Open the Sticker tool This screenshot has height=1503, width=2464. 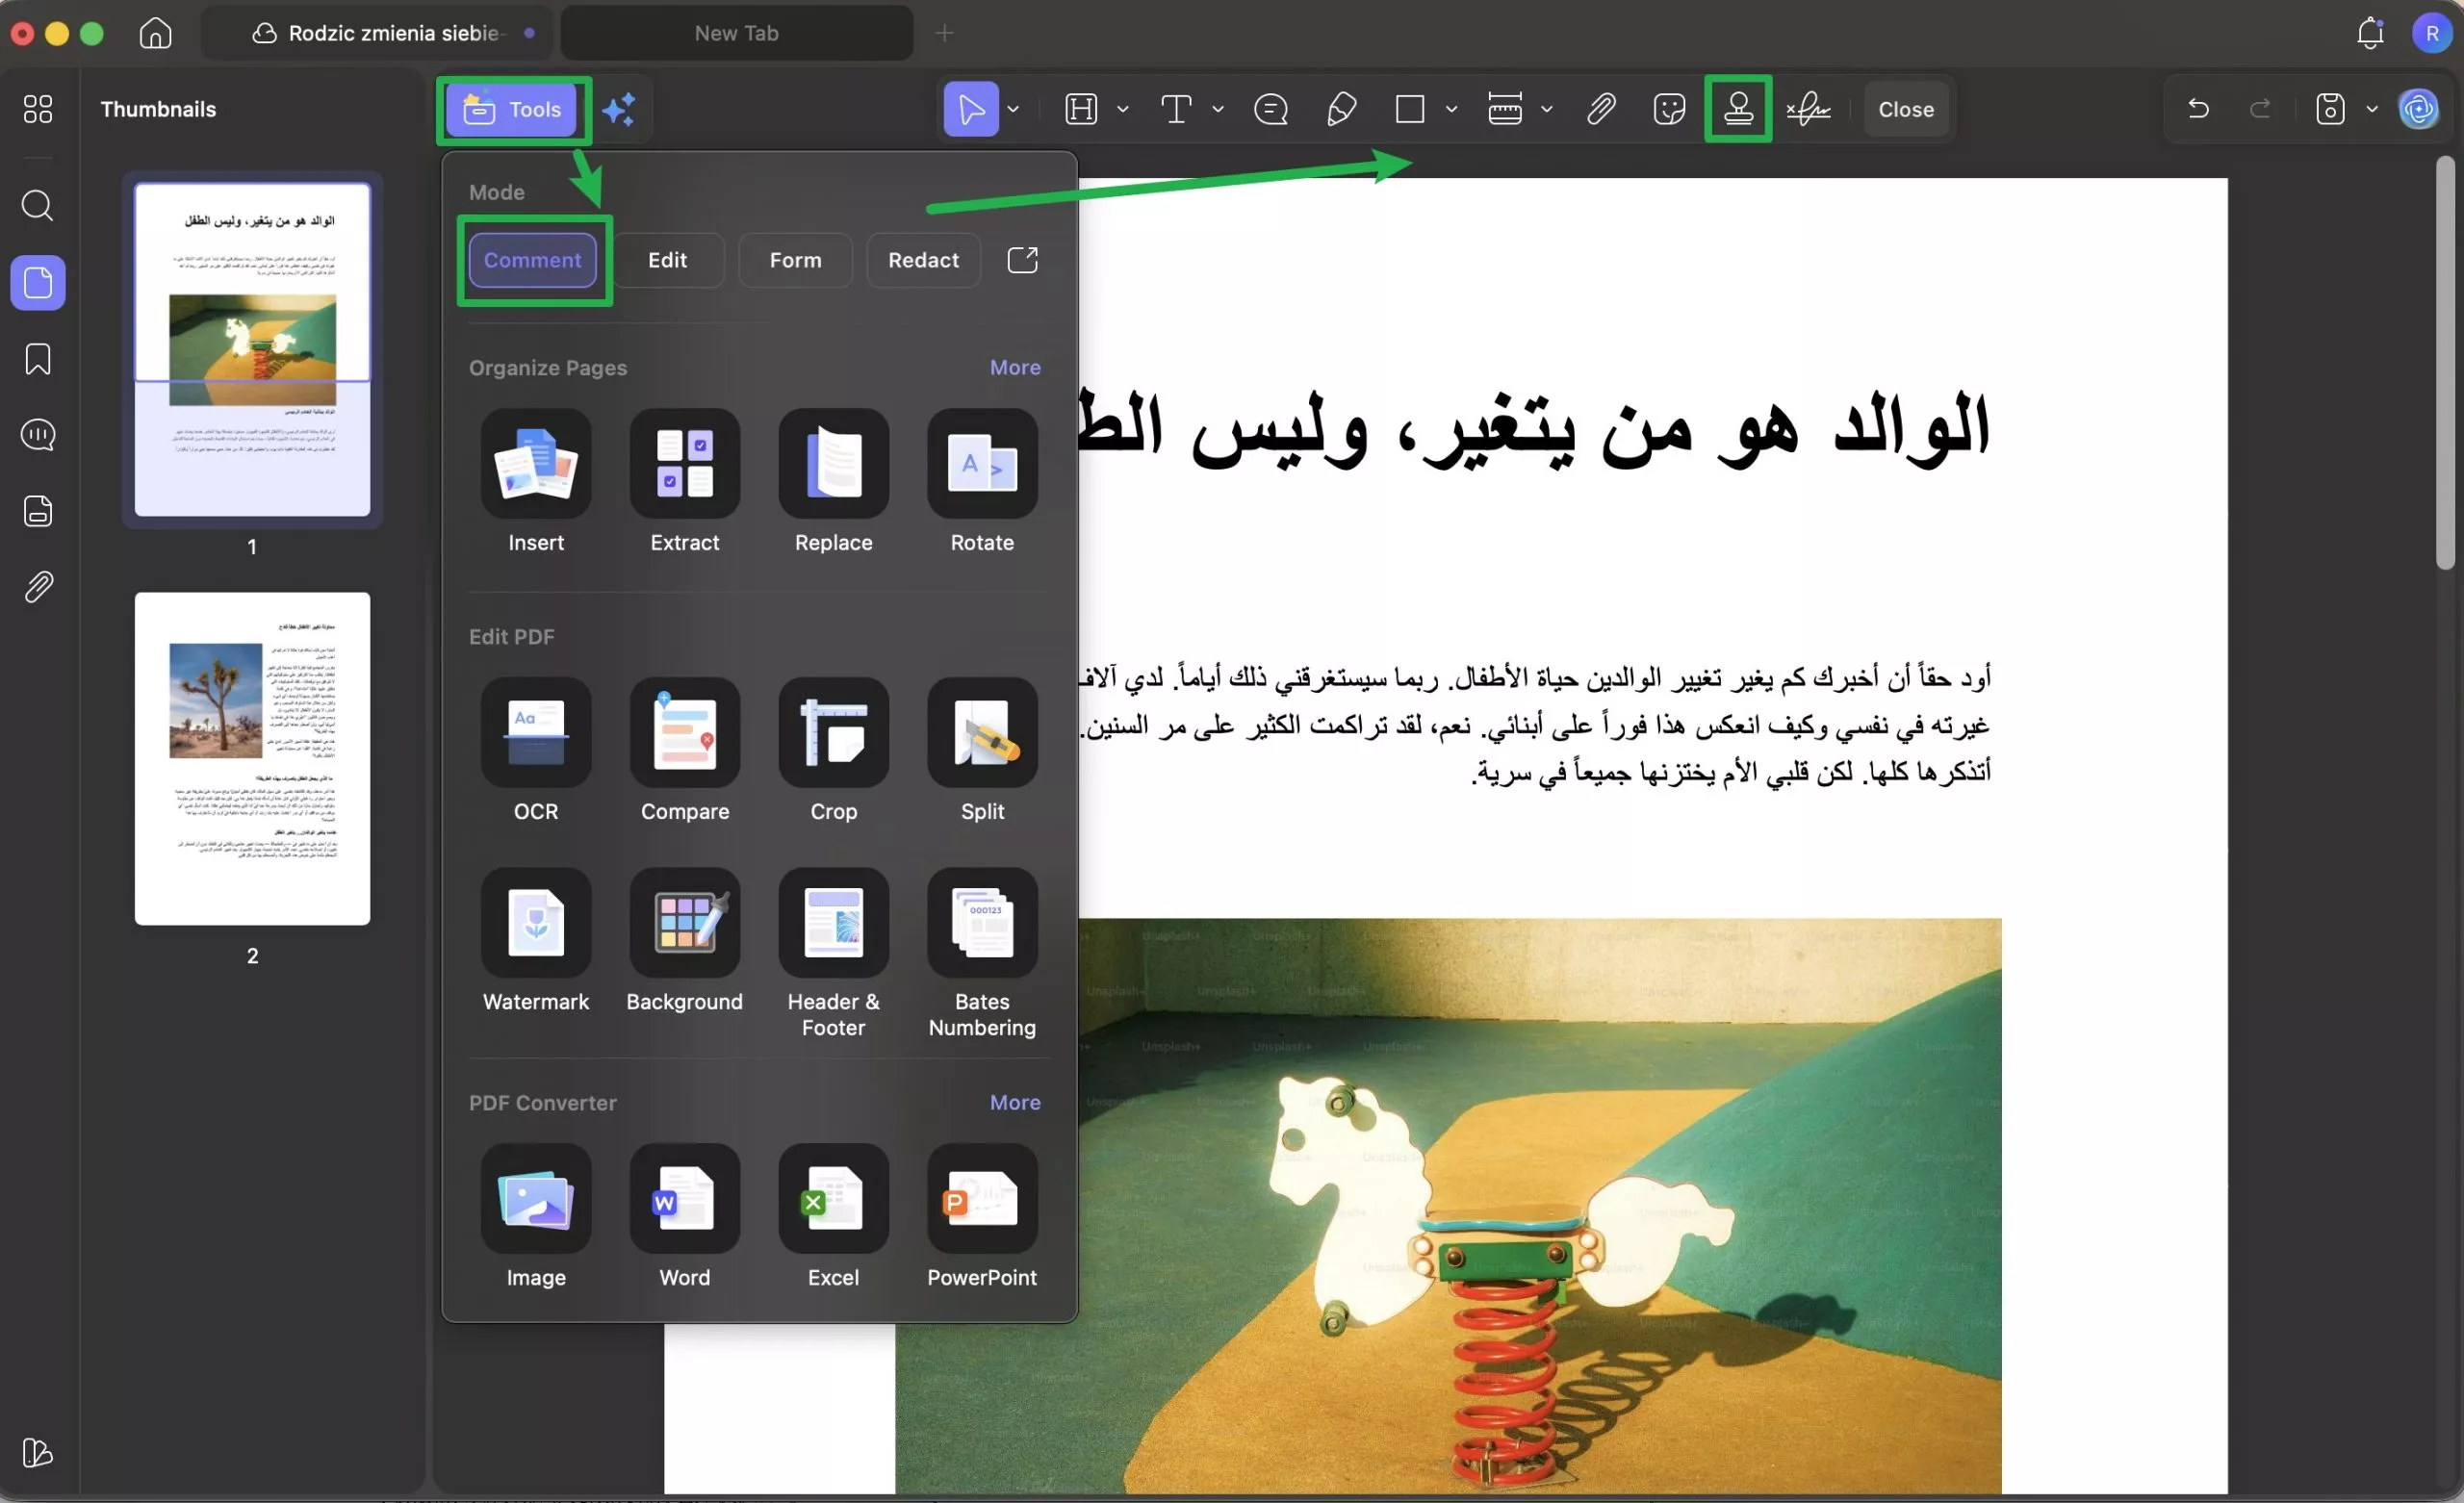(1668, 109)
